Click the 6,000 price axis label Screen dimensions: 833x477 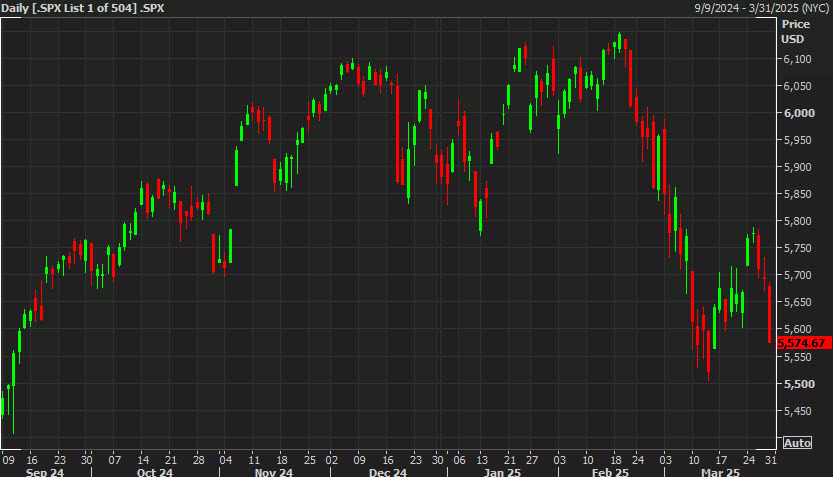(797, 114)
